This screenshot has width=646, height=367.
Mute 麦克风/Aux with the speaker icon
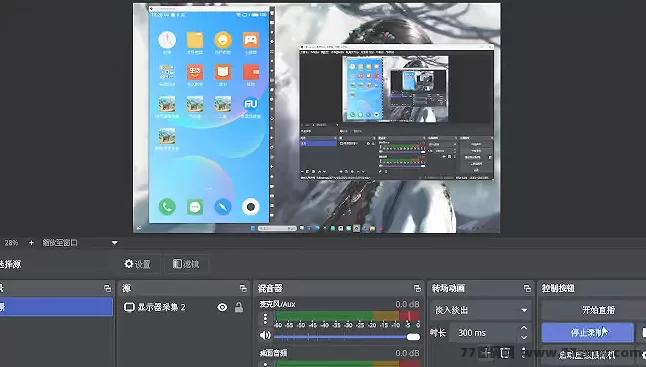[265, 335]
